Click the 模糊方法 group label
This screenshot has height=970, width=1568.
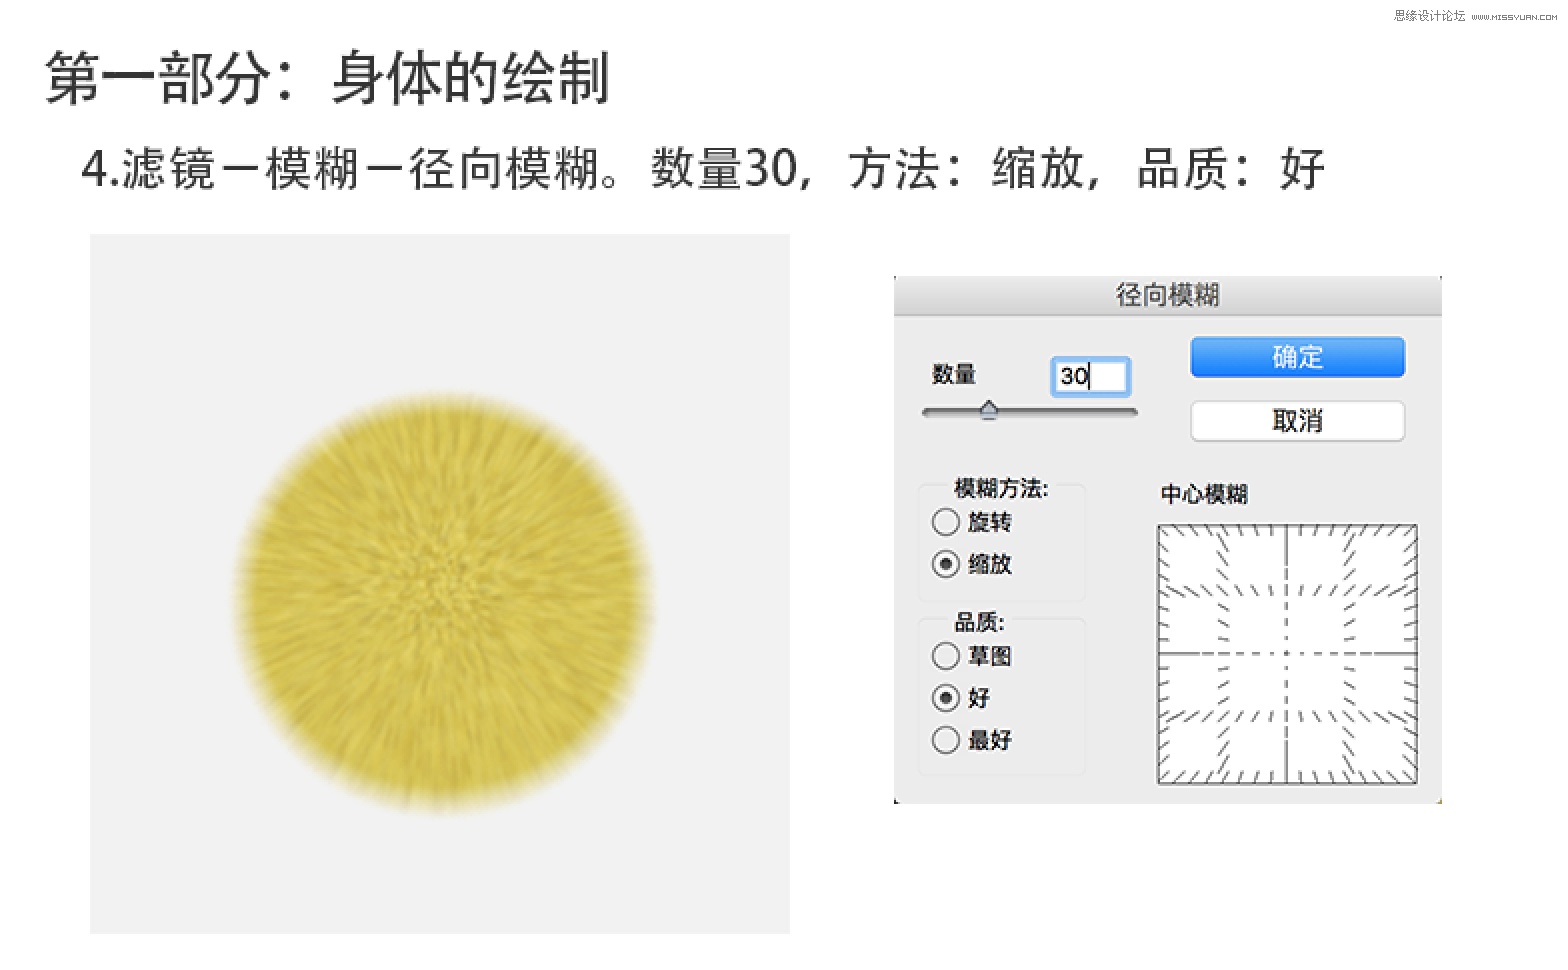point(1001,489)
